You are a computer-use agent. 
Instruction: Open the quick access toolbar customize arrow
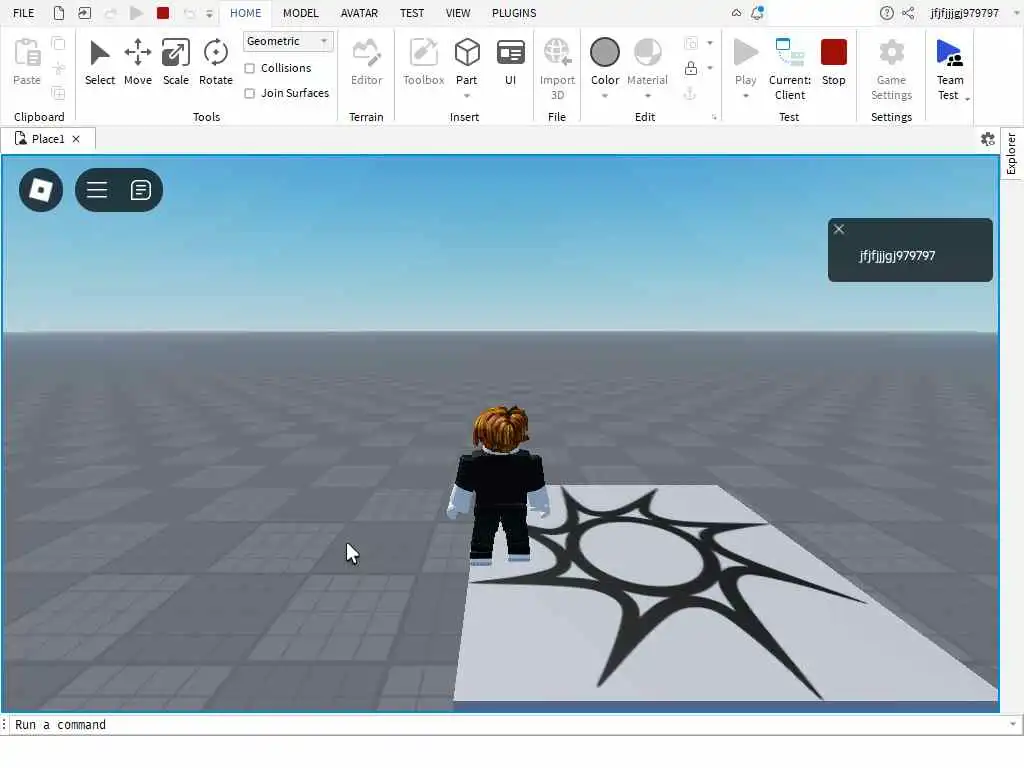pyautogui.click(x=210, y=13)
